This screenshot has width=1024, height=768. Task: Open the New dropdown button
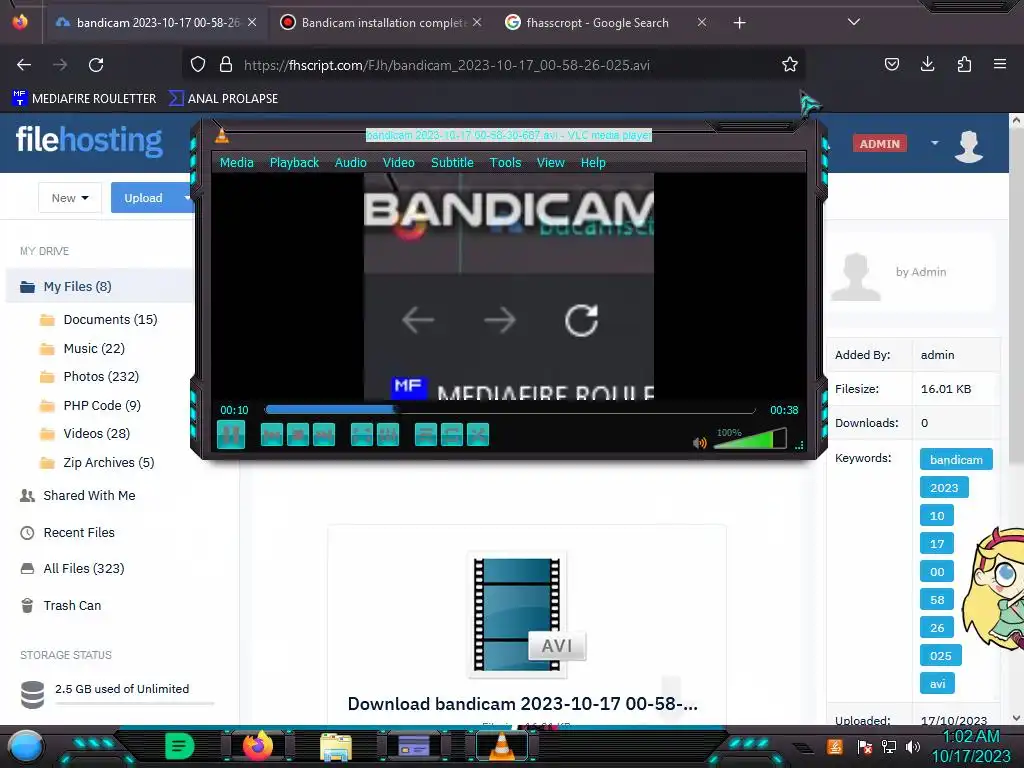[x=70, y=198]
